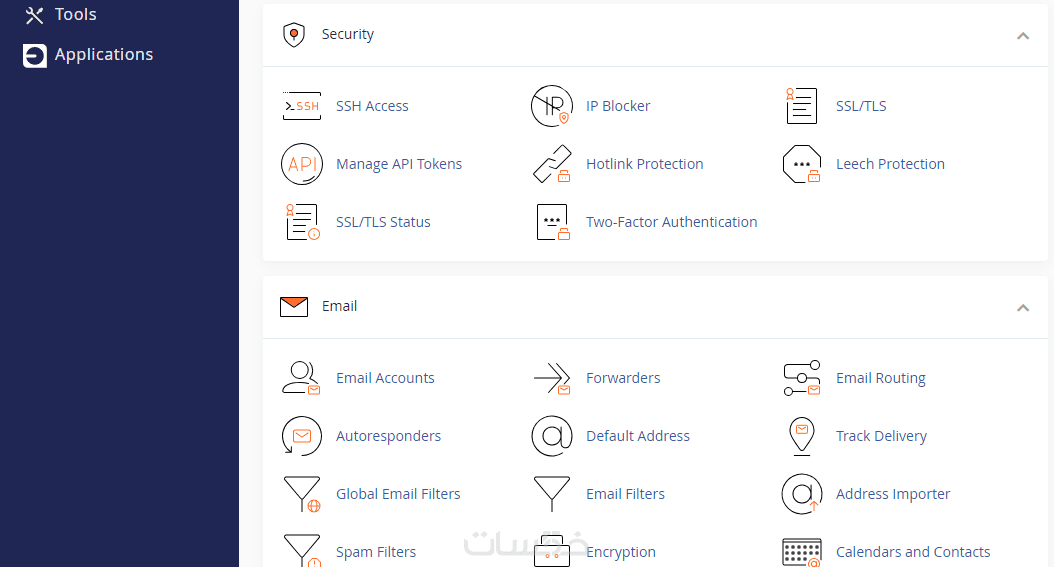Open the Autoresponders icon
Viewport: 1054px width, 567px height.
tap(301, 436)
